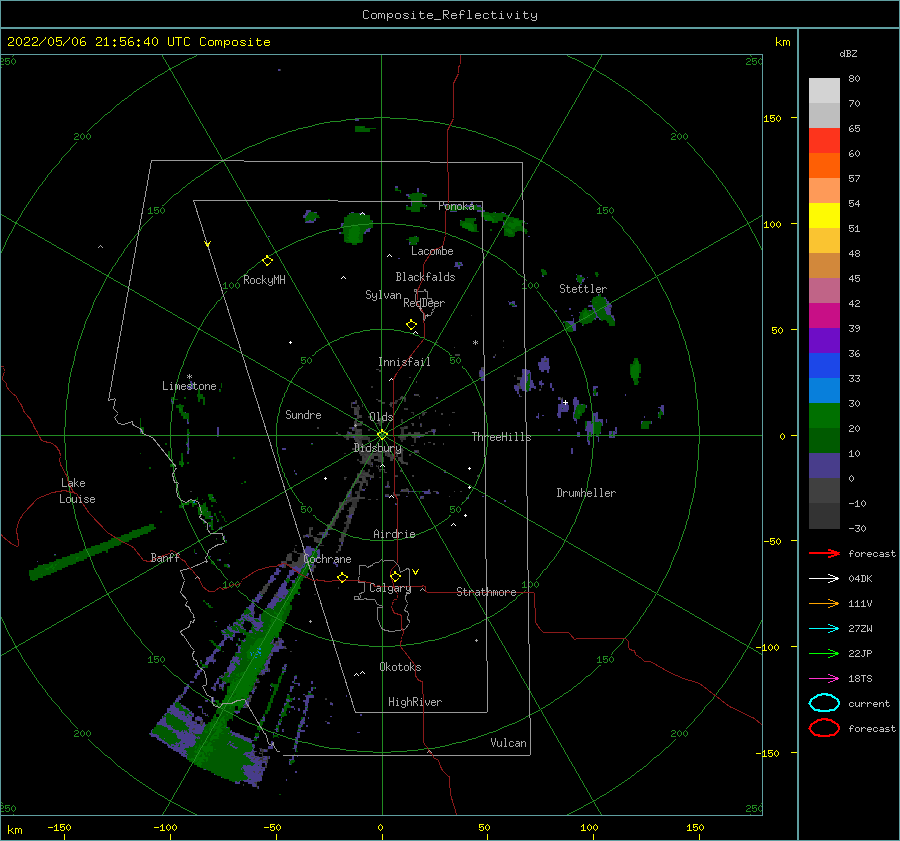Click the Sylvan label
Viewport: 900px width, 841px height.
(x=383, y=295)
